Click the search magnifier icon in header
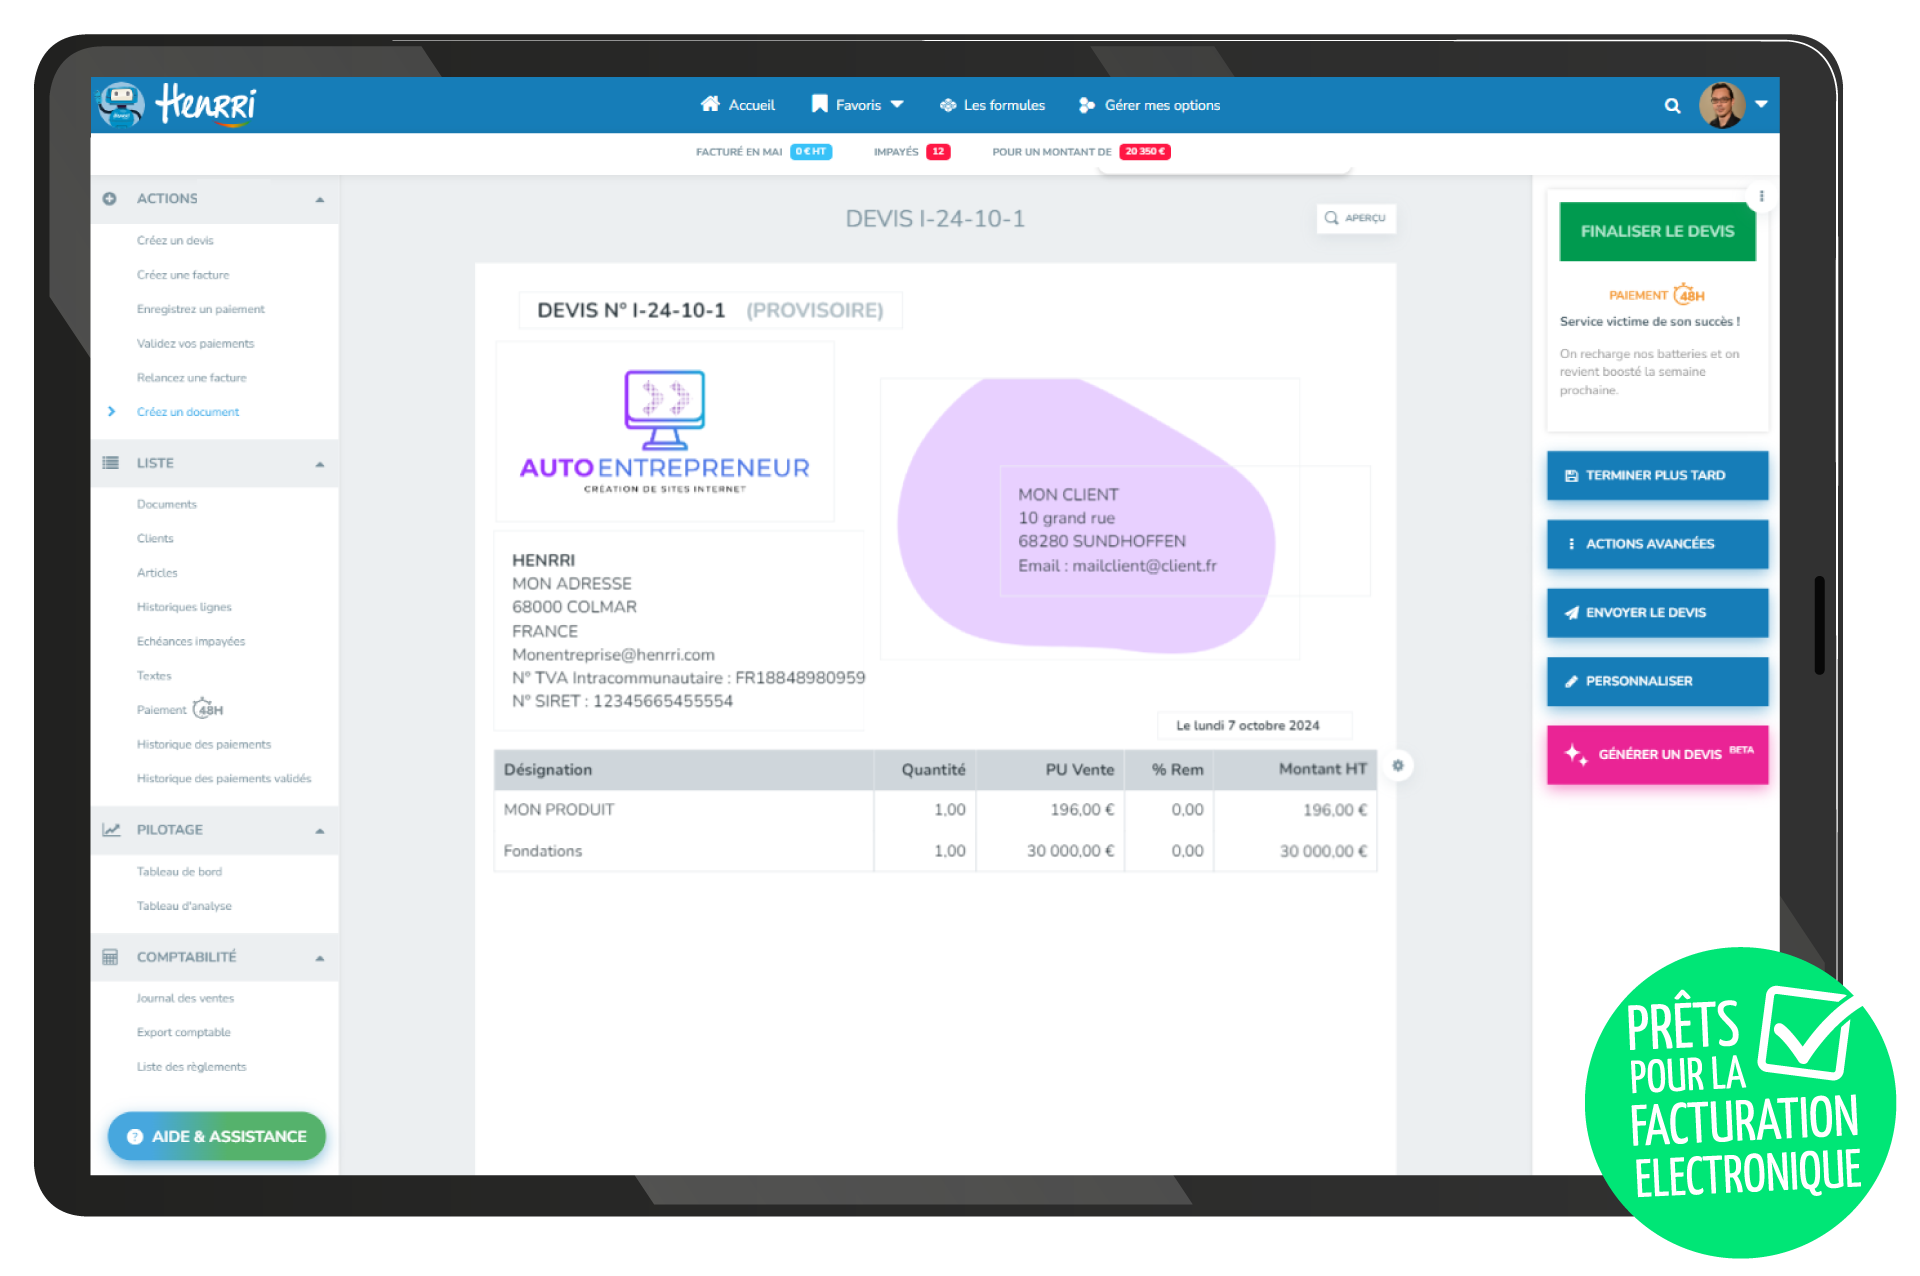Screen dimensions: 1920x1276 tap(1672, 106)
